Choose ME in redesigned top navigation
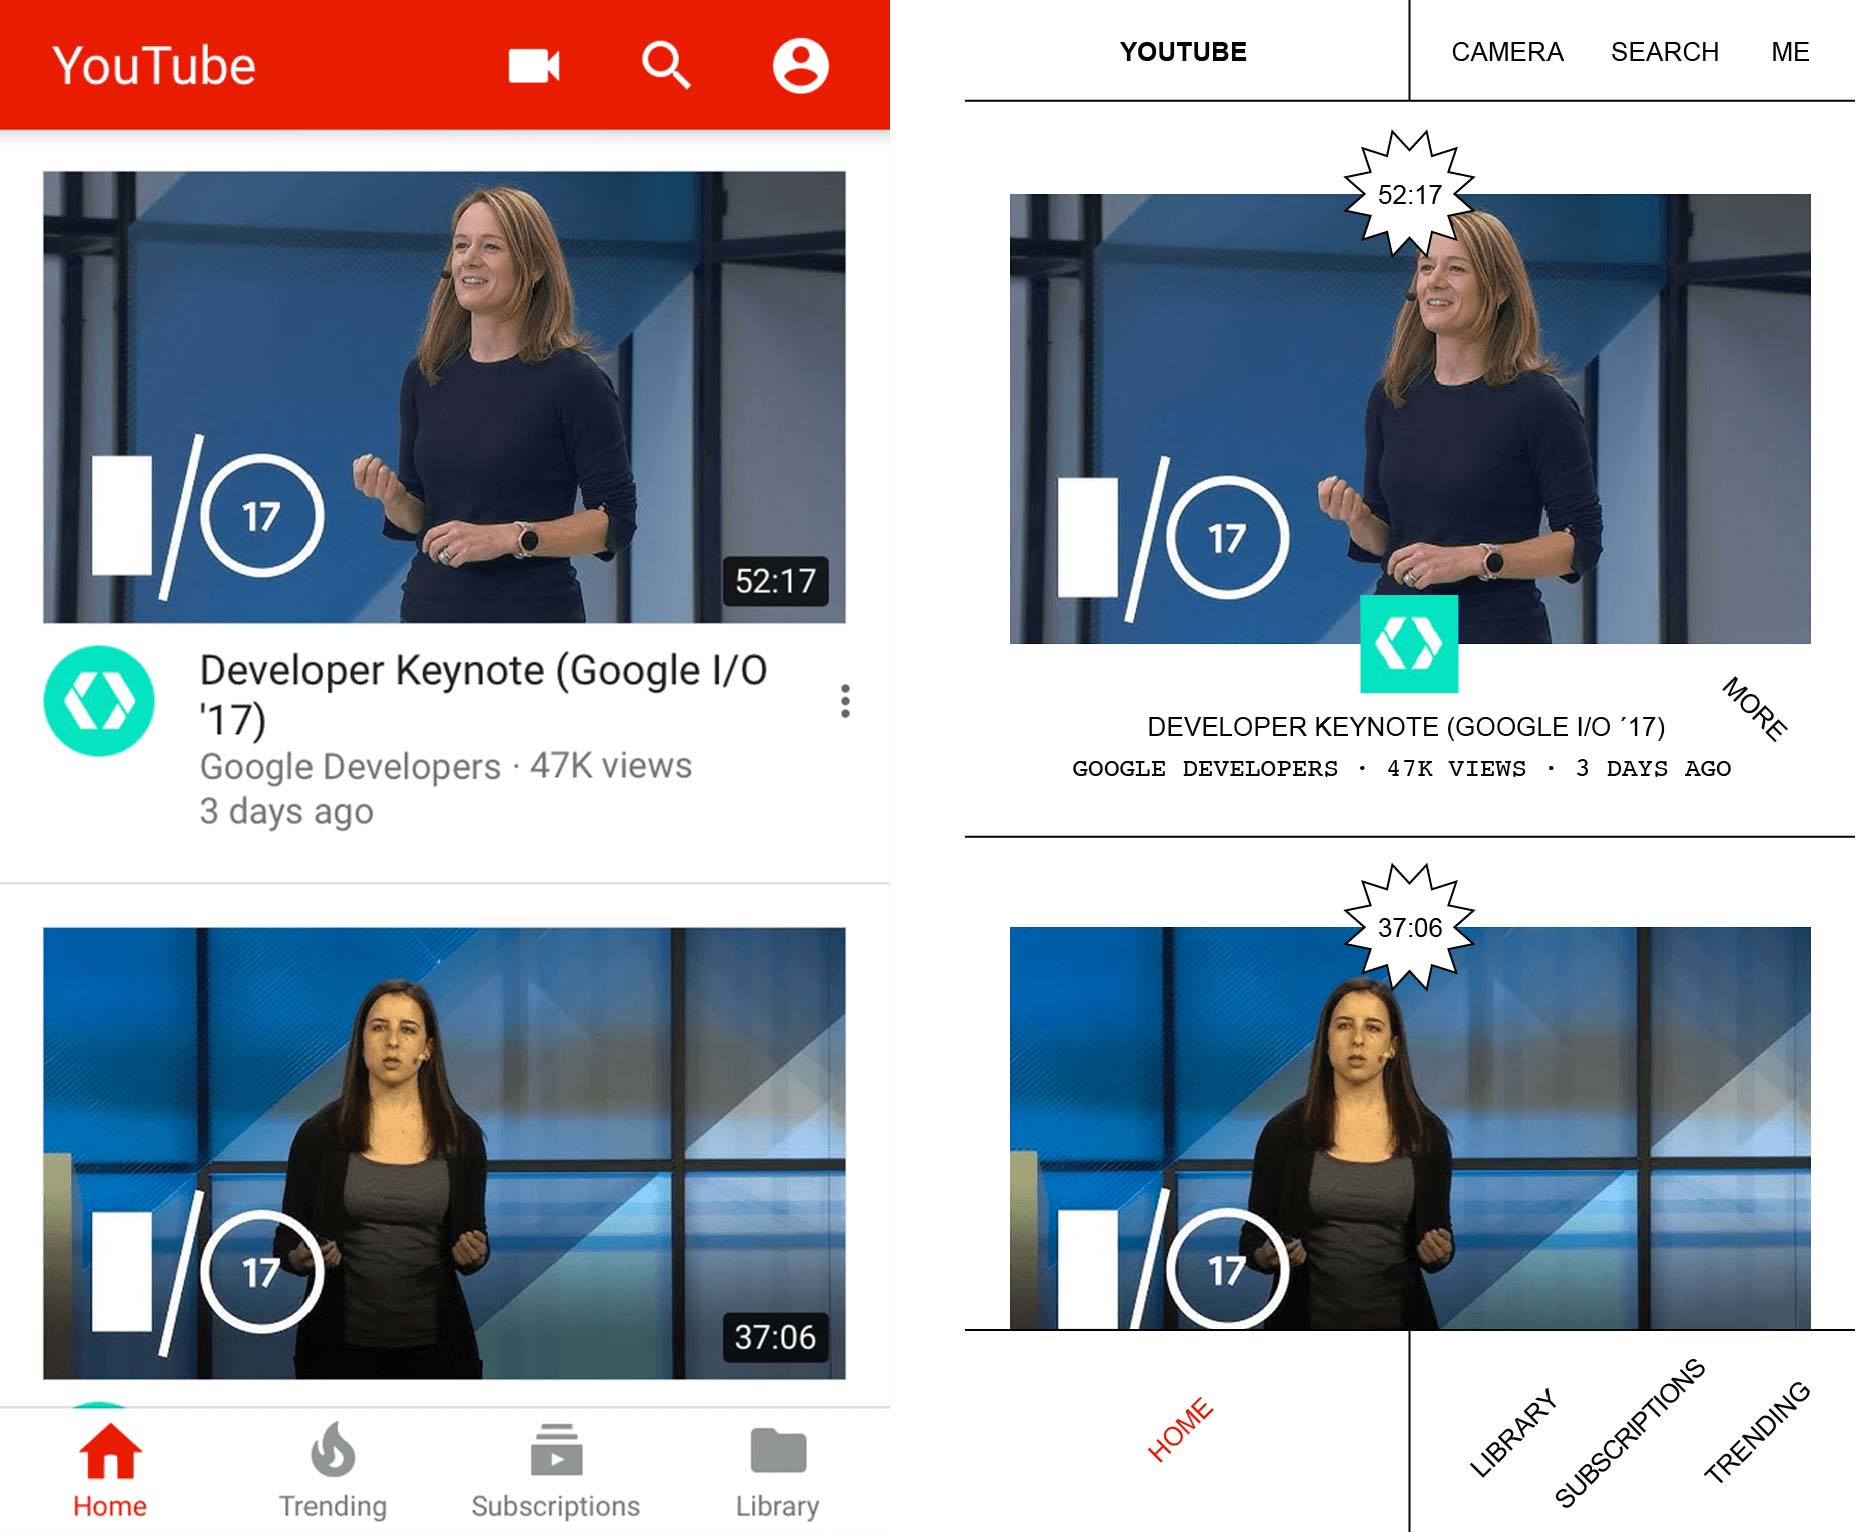1856x1532 pixels. (1790, 52)
